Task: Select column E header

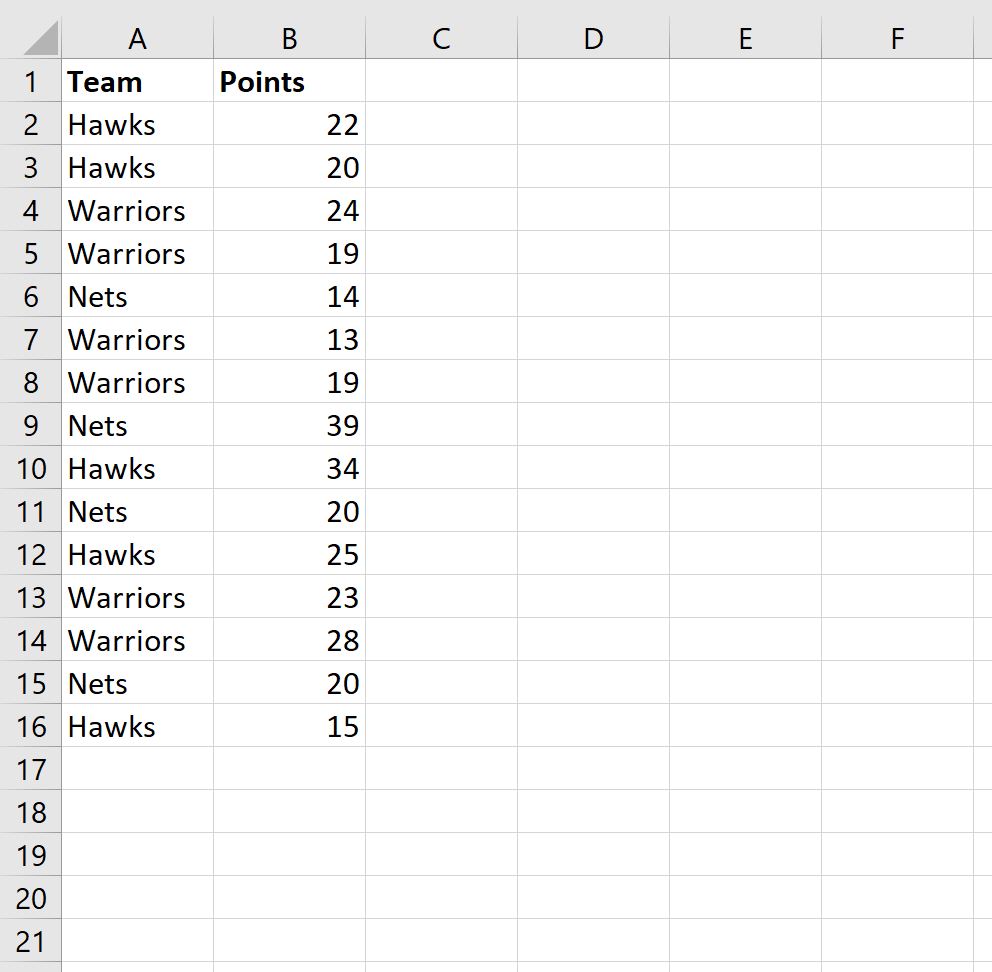Action: (x=745, y=38)
